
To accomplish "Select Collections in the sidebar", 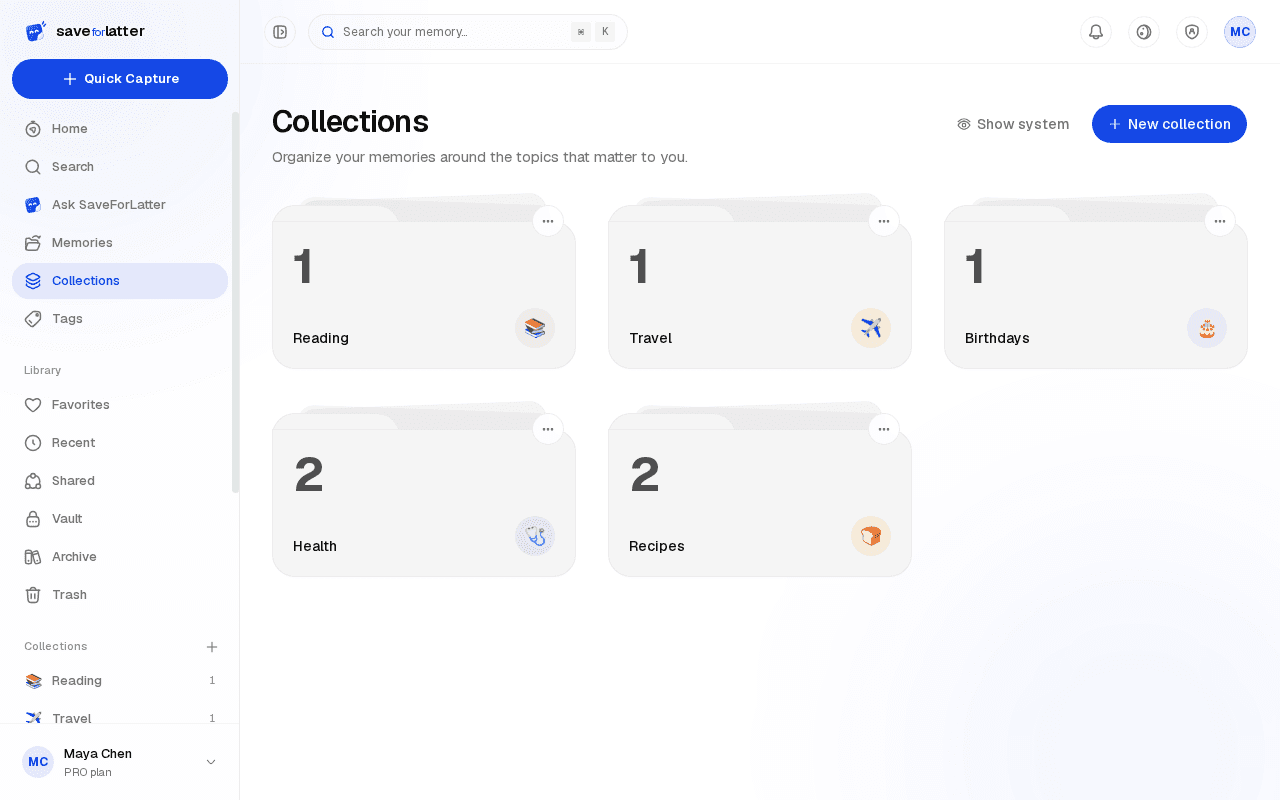I will 120,281.
